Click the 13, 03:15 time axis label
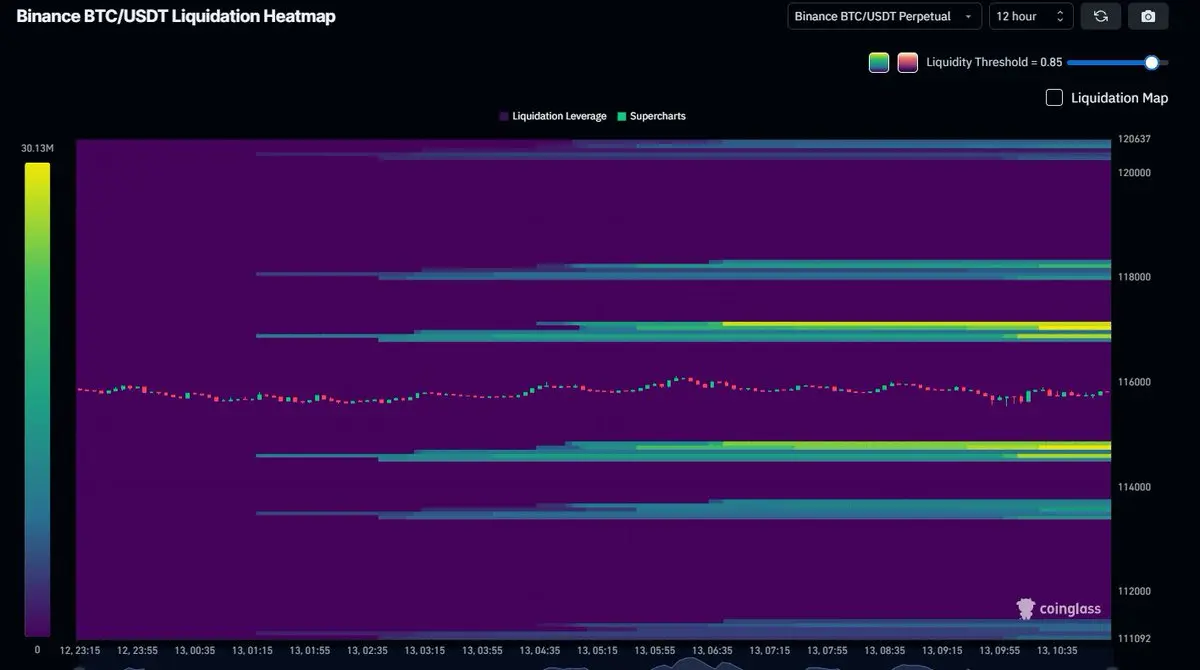Screen dimensions: 1200x670 [x=425, y=650]
